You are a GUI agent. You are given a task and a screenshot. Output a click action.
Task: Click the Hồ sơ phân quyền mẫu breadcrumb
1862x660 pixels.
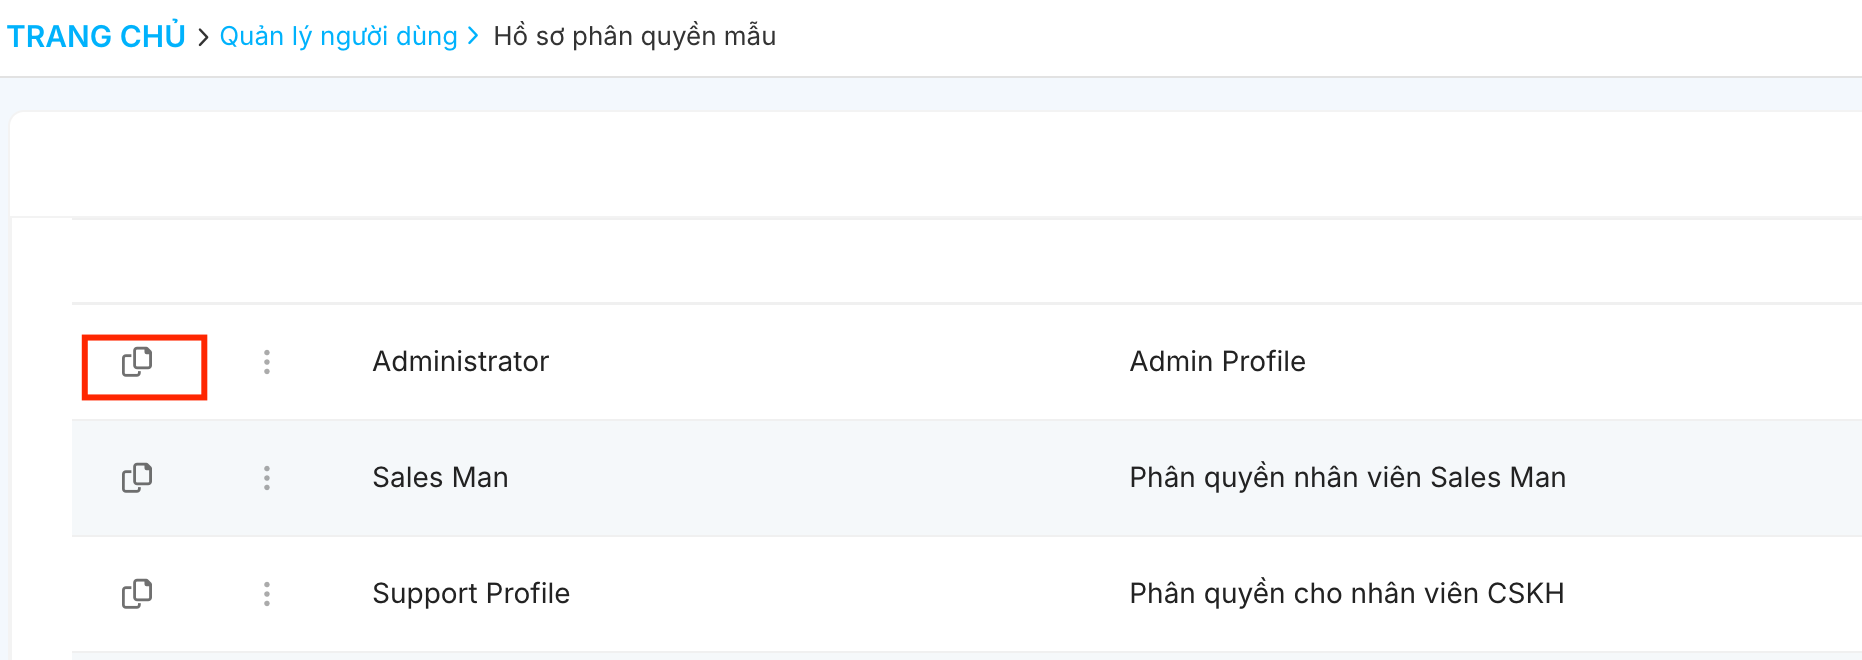tap(634, 37)
